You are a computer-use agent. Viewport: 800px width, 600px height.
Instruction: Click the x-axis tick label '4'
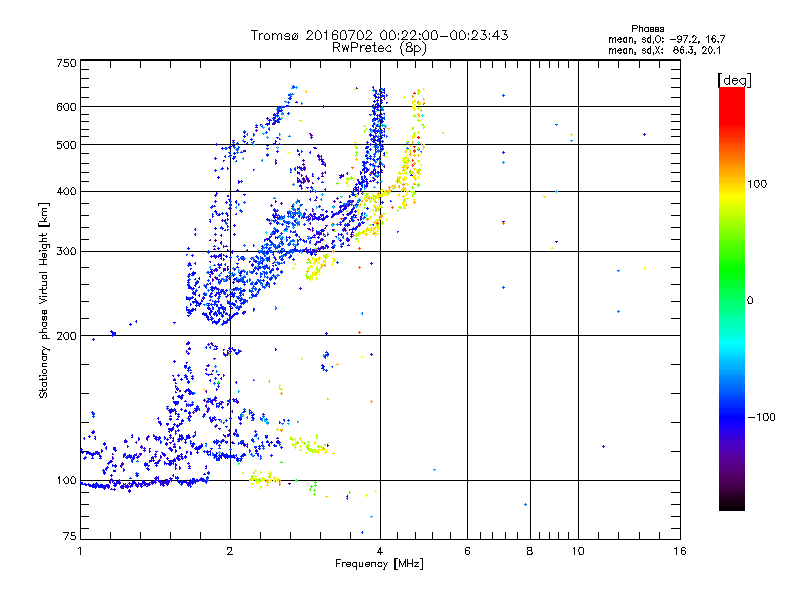click(x=380, y=551)
